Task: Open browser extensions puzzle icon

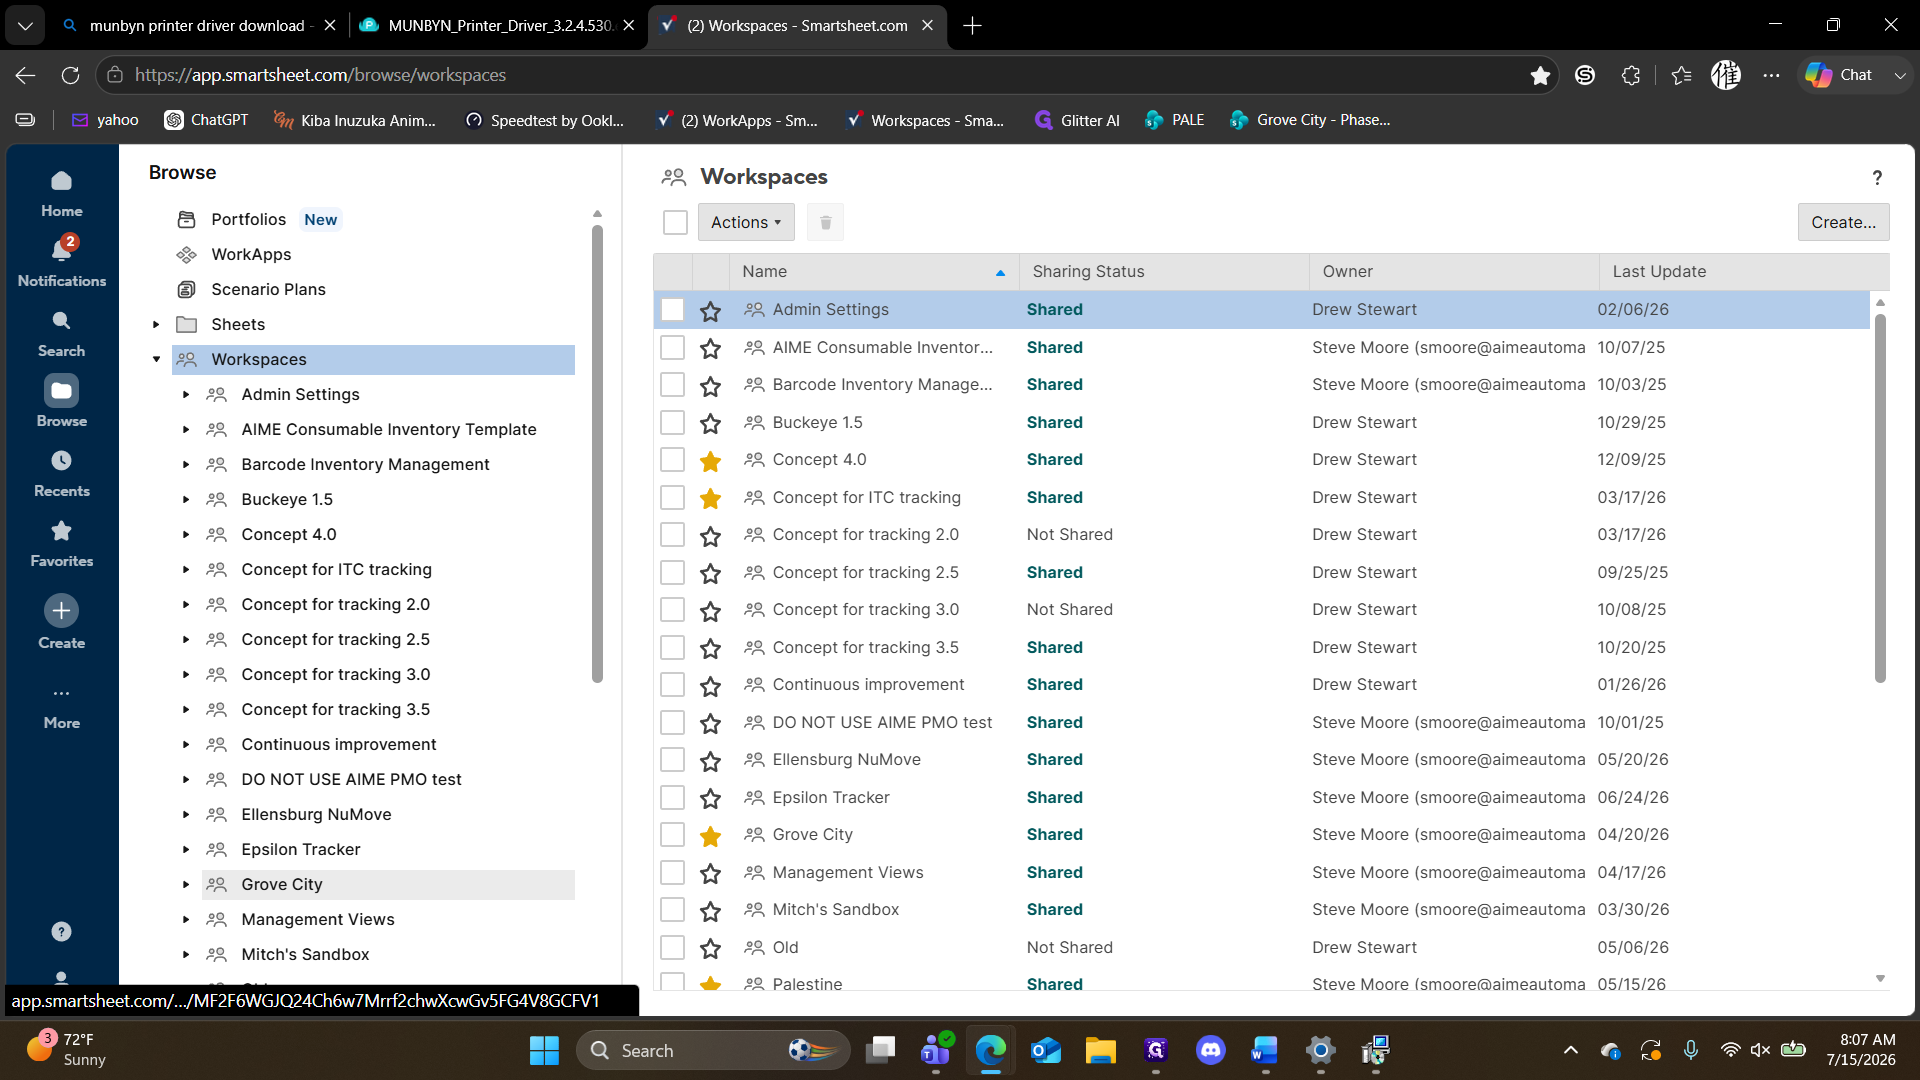Action: (x=1631, y=75)
